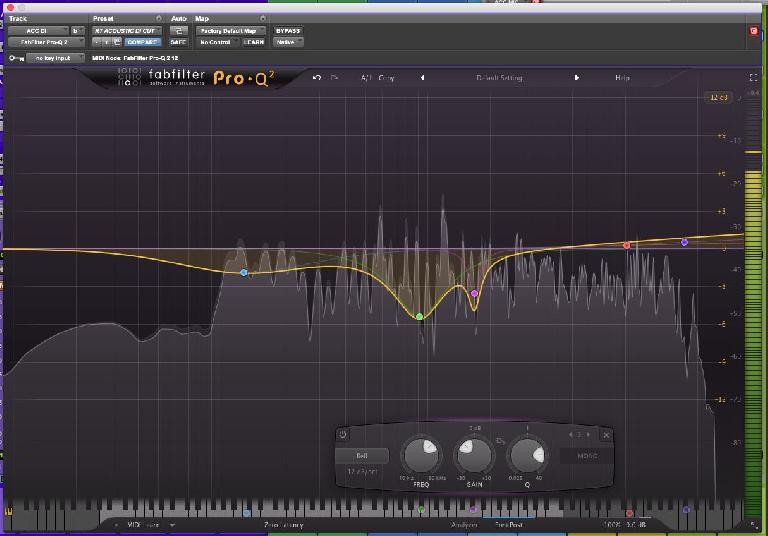Click the GAIN knob
The height and width of the screenshot is (536, 768).
[x=474, y=455]
